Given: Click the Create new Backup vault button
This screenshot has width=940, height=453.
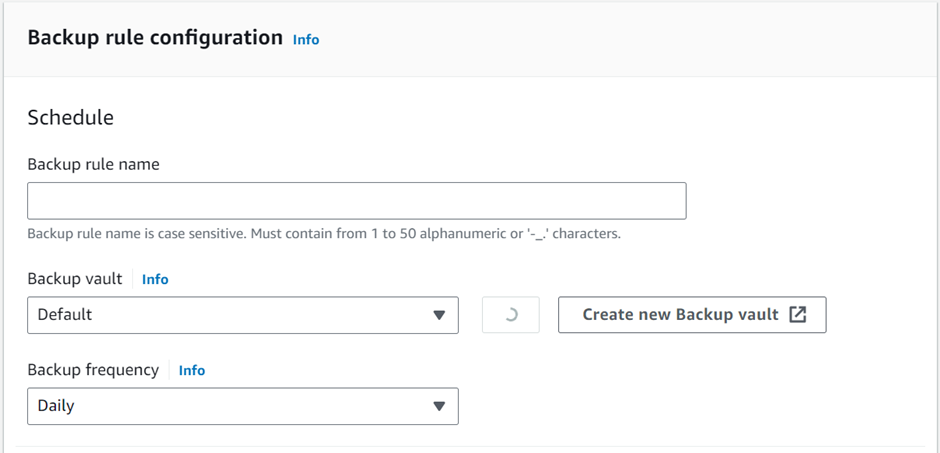Looking at the screenshot, I should click(x=691, y=315).
